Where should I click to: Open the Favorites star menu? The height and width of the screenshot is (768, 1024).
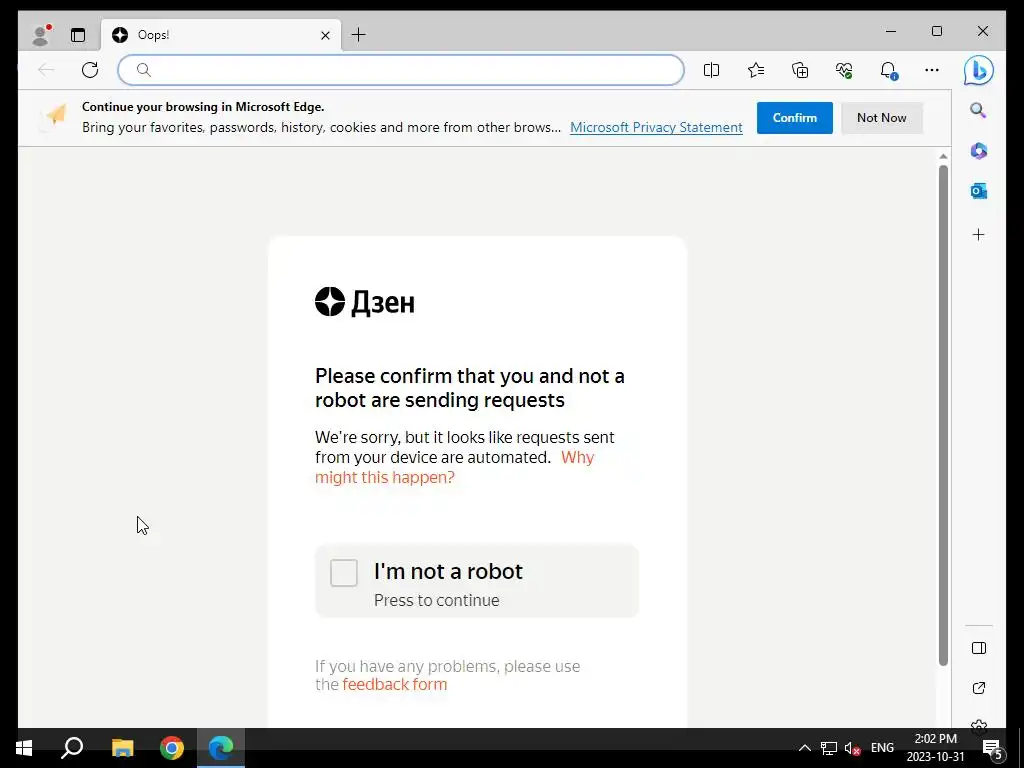tap(756, 70)
